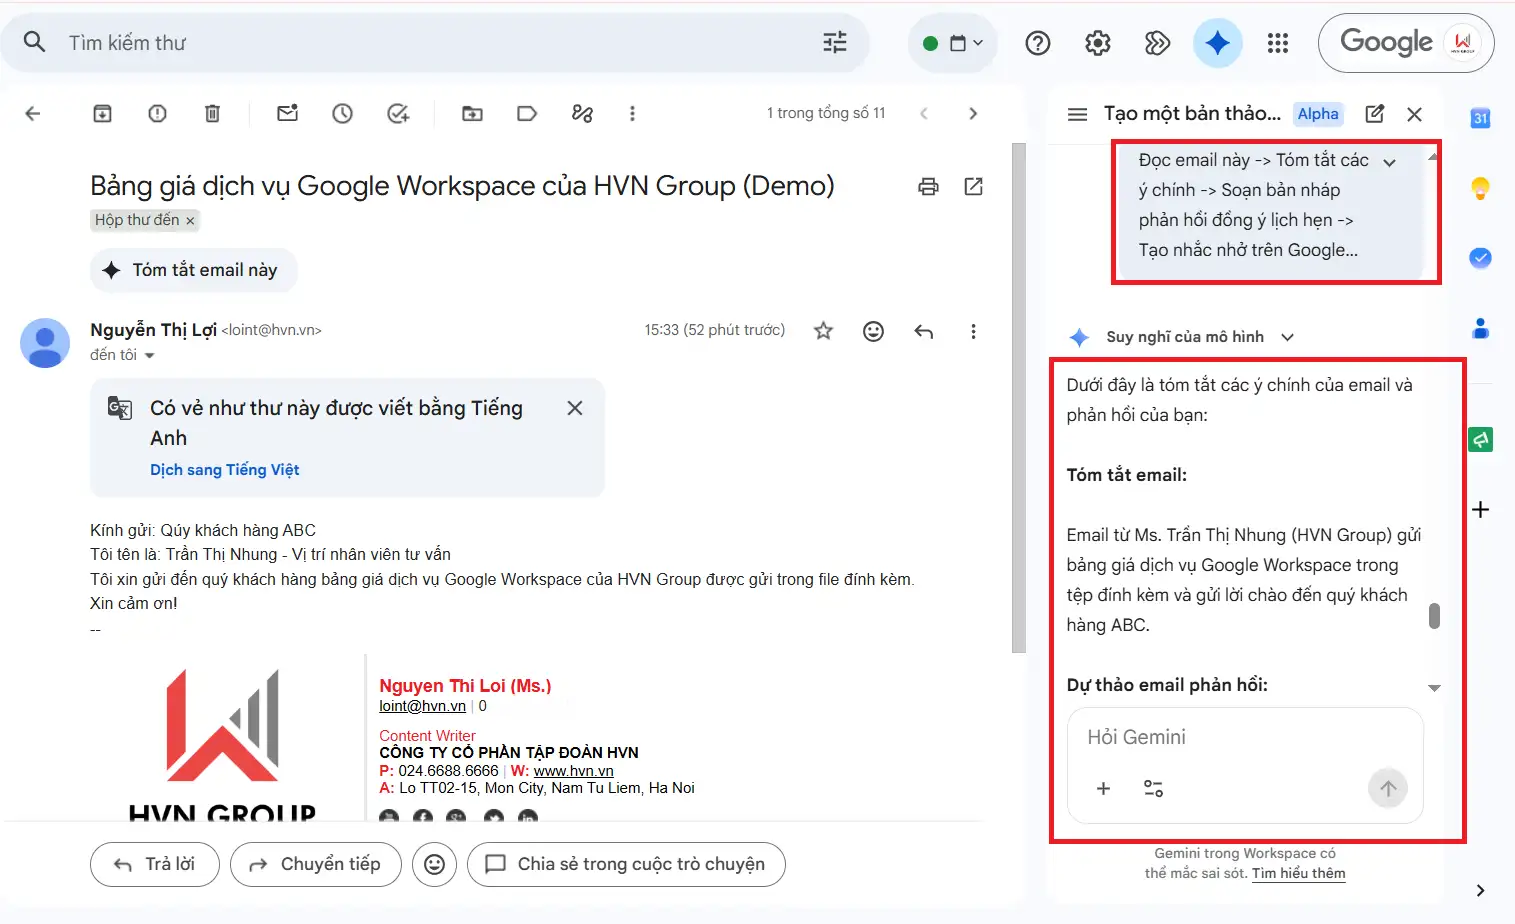
Task: Open Gemini prompt tools settings
Action: point(1153,789)
